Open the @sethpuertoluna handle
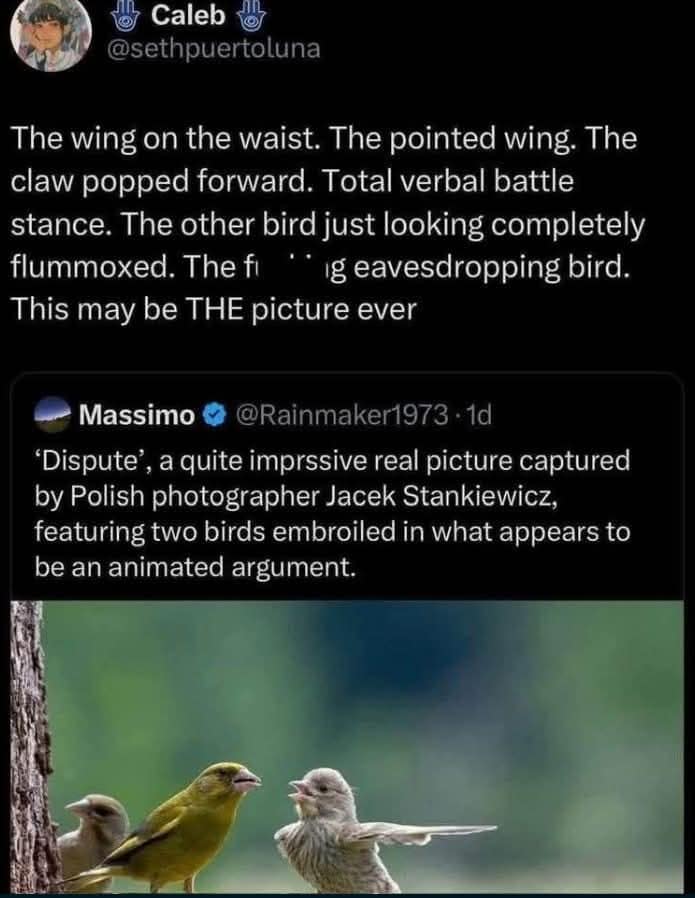Viewport: 695px width, 898px height. [214, 49]
